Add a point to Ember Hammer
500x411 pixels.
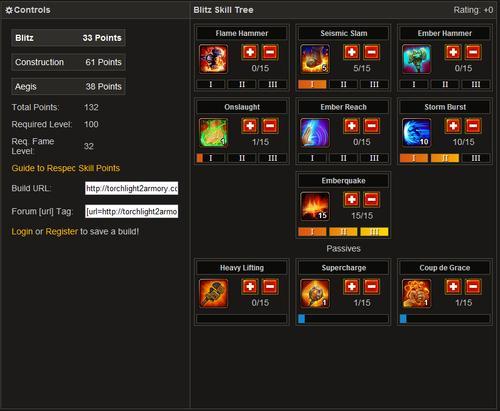click(453, 52)
